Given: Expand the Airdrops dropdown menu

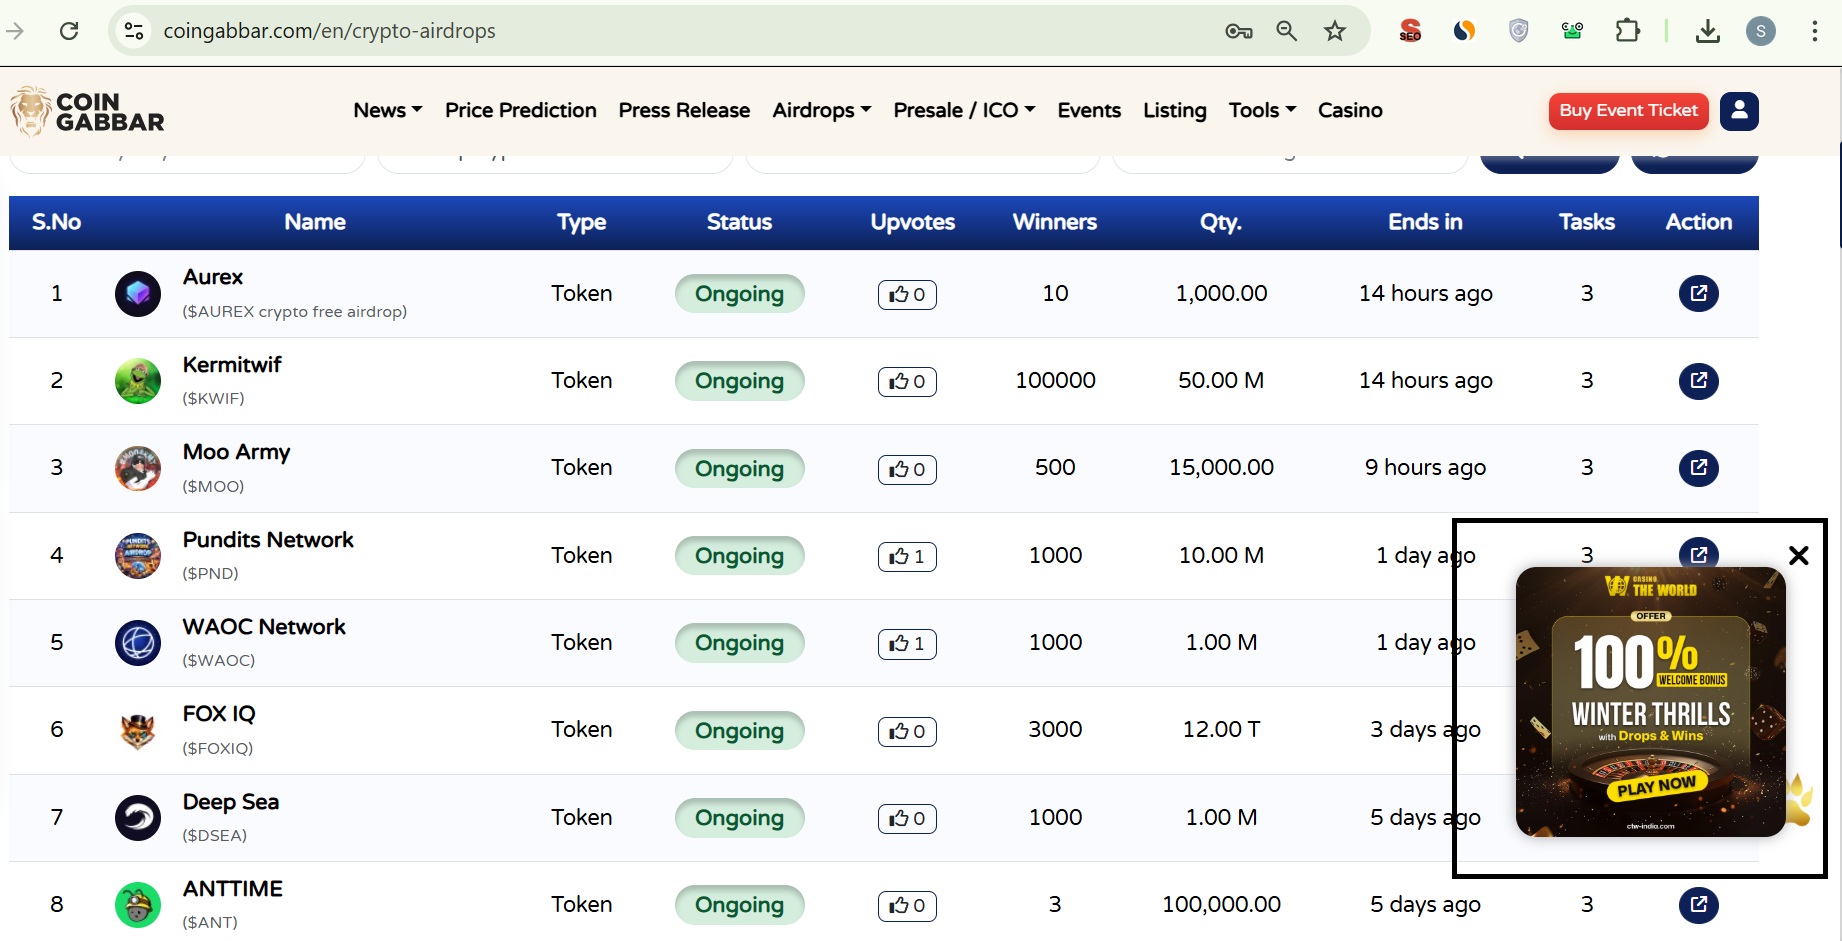Looking at the screenshot, I should click(x=821, y=111).
